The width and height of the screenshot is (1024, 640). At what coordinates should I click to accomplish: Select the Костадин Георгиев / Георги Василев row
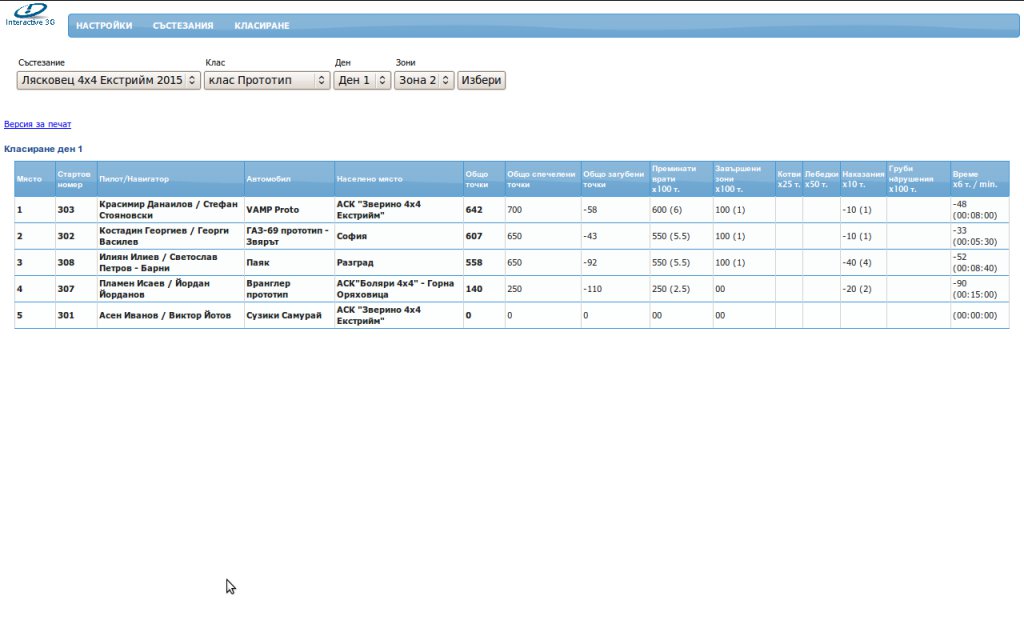[x=168, y=236]
